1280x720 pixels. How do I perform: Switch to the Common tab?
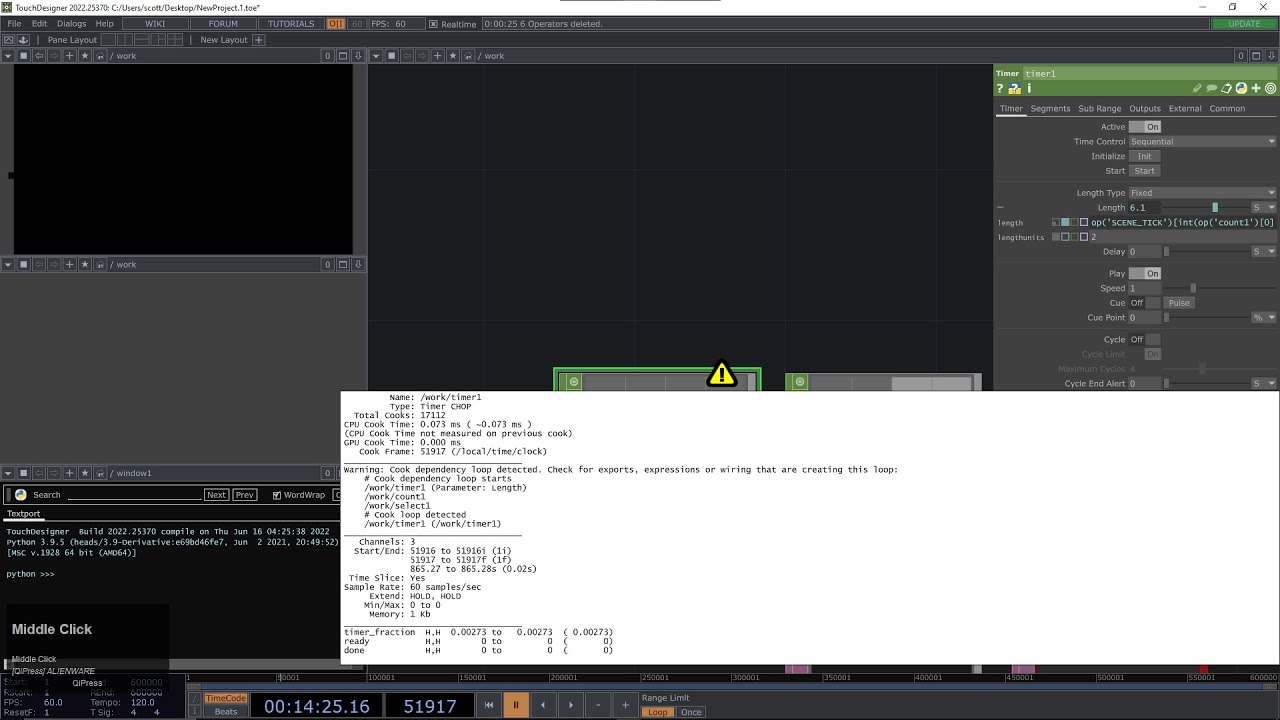pyautogui.click(x=1227, y=109)
